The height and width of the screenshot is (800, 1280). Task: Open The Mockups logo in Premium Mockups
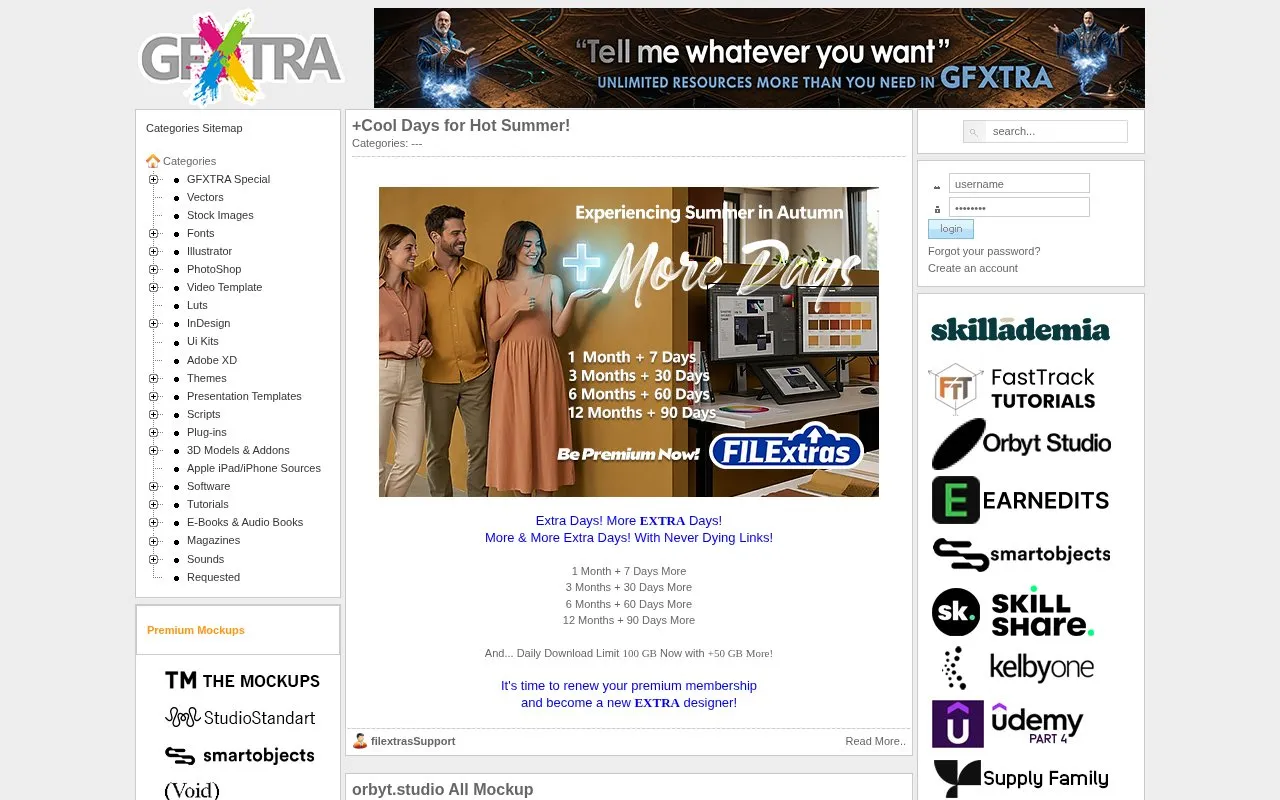pyautogui.click(x=242, y=680)
